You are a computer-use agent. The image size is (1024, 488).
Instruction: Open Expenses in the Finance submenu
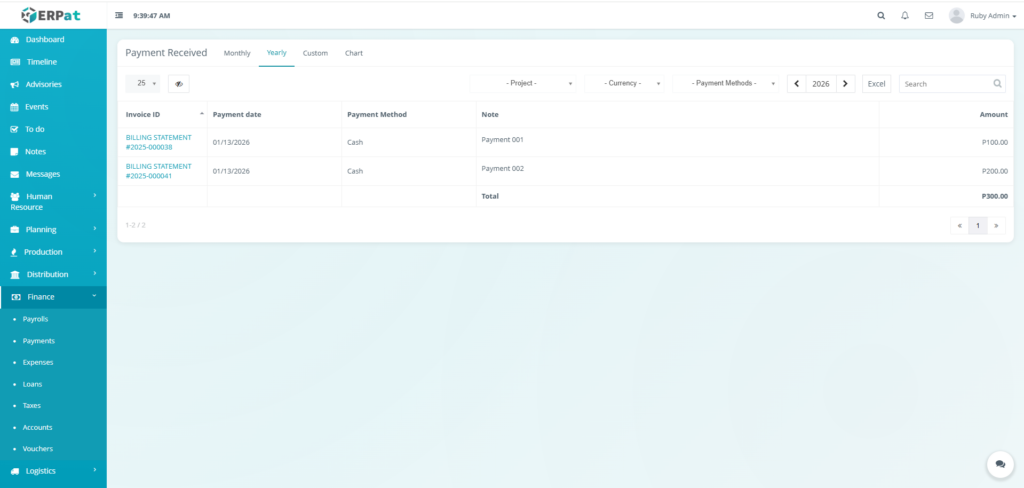click(x=38, y=362)
